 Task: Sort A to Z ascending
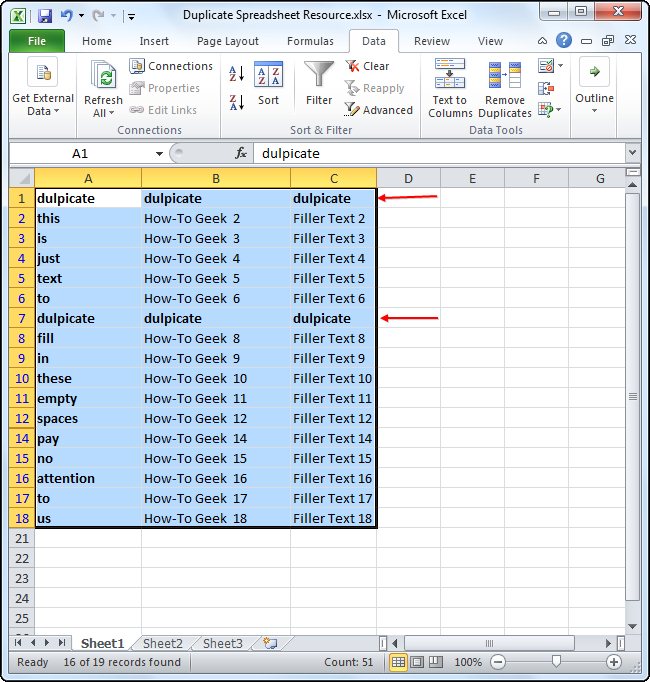[x=237, y=74]
